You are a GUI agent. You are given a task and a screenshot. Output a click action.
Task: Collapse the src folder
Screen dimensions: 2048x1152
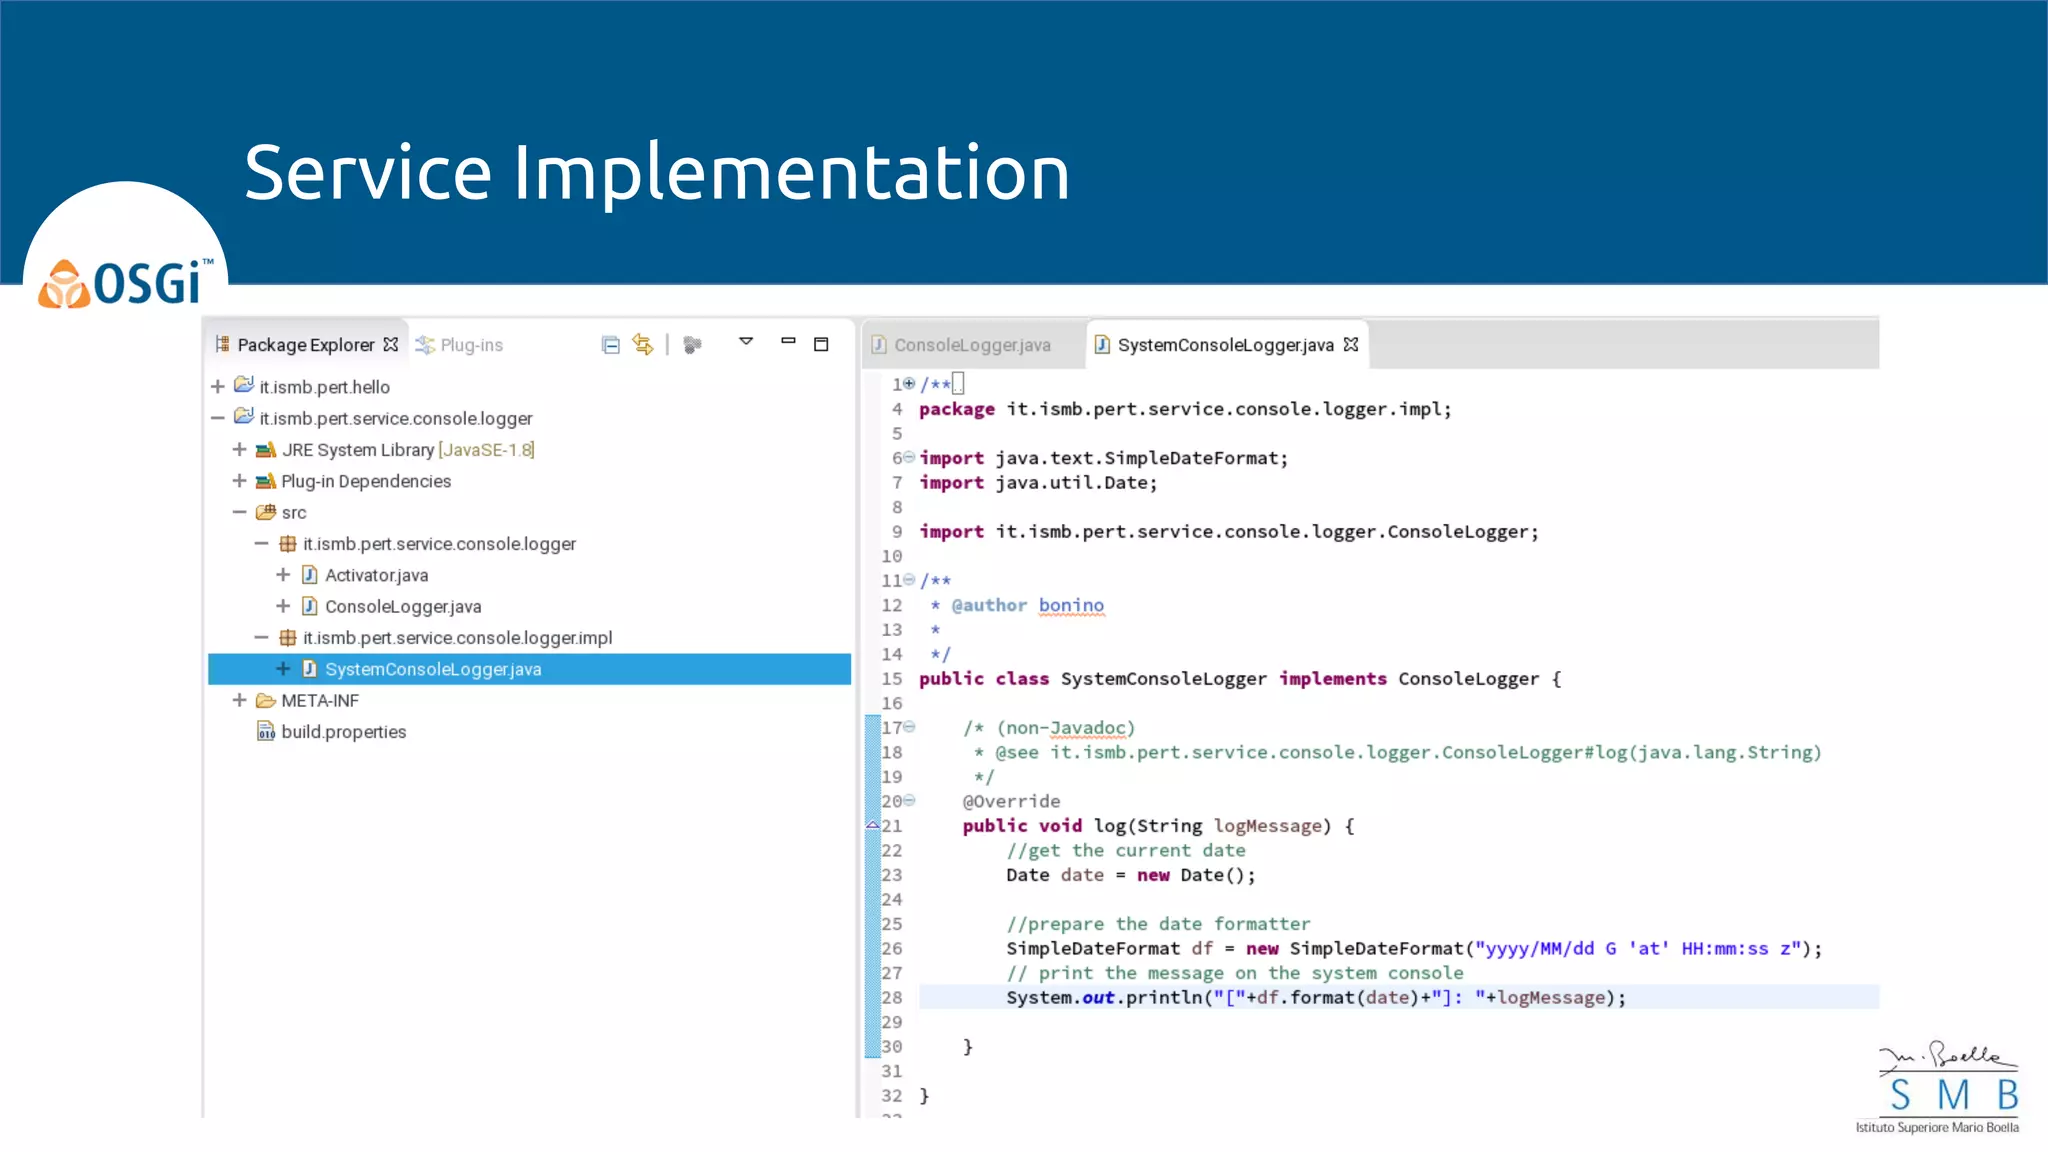[x=240, y=512]
